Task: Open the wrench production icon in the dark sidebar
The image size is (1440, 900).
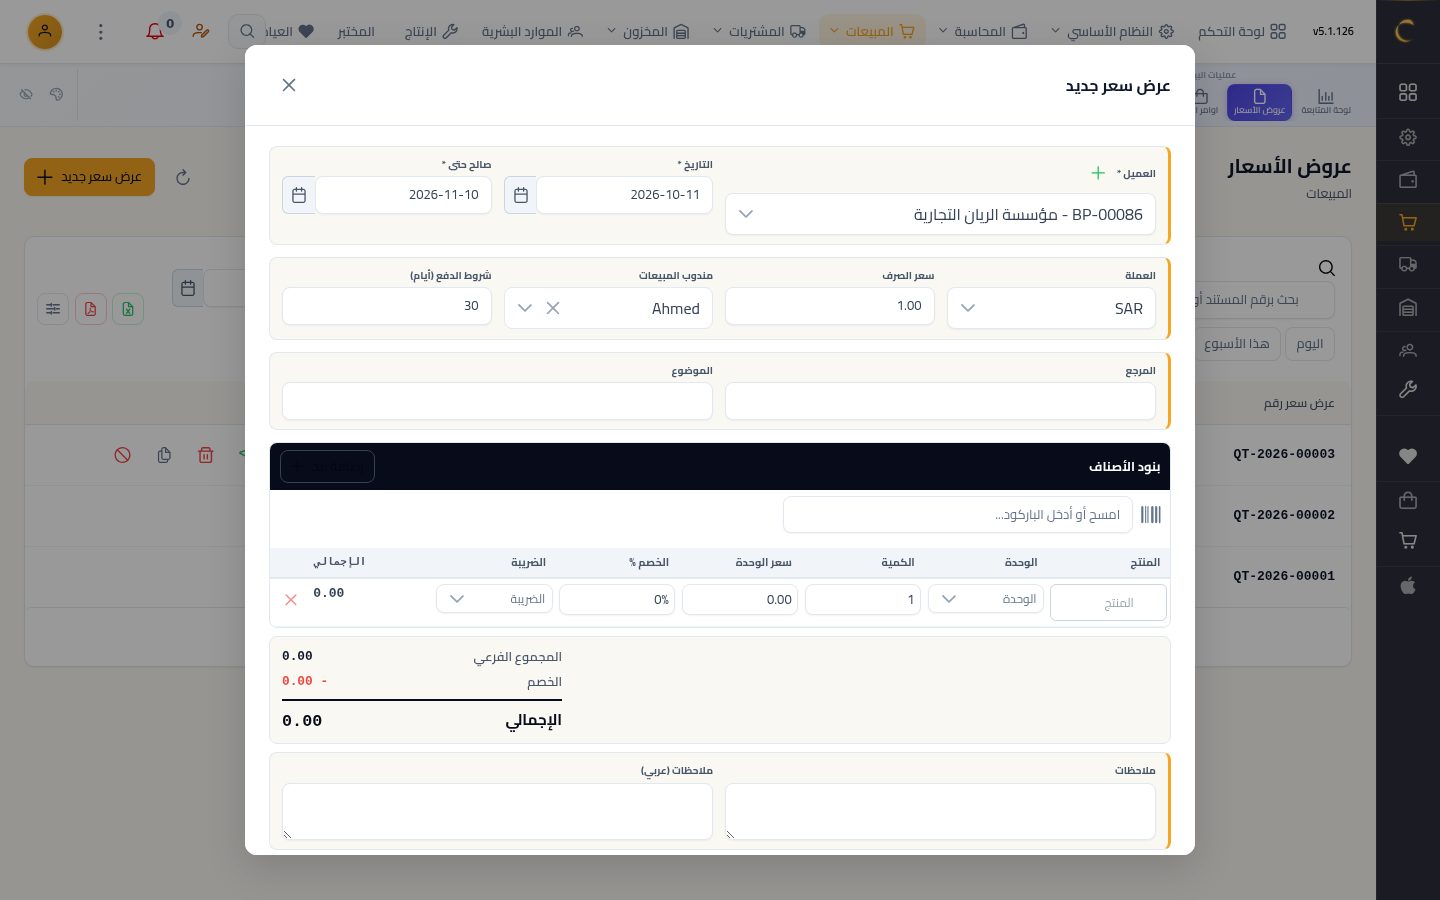Action: [1408, 390]
